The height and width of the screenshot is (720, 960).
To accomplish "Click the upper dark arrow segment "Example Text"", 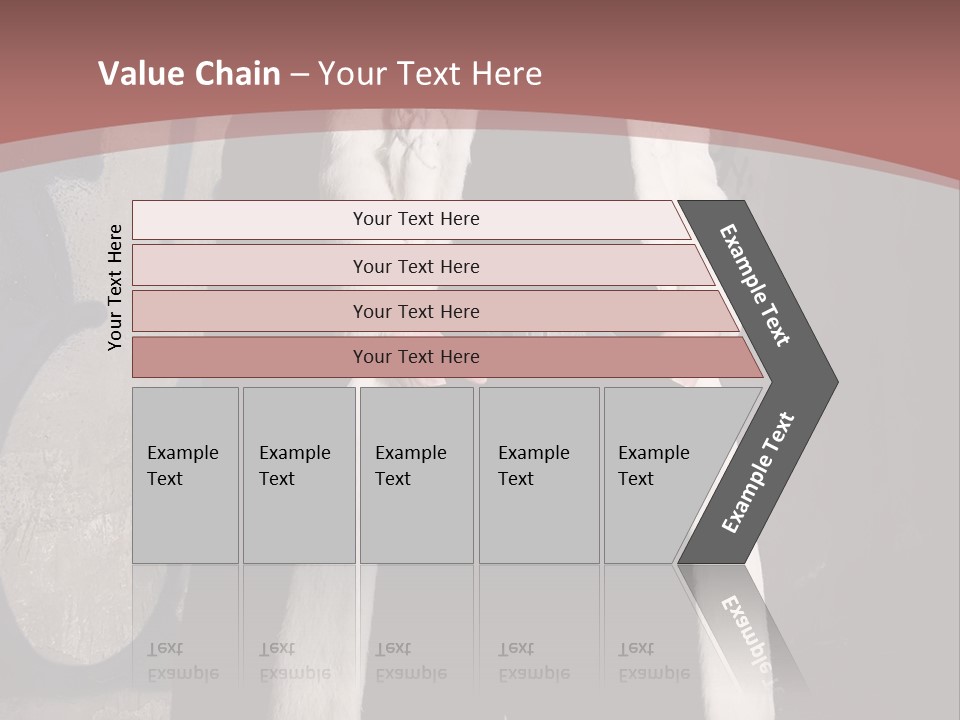I will pyautogui.click(x=757, y=287).
